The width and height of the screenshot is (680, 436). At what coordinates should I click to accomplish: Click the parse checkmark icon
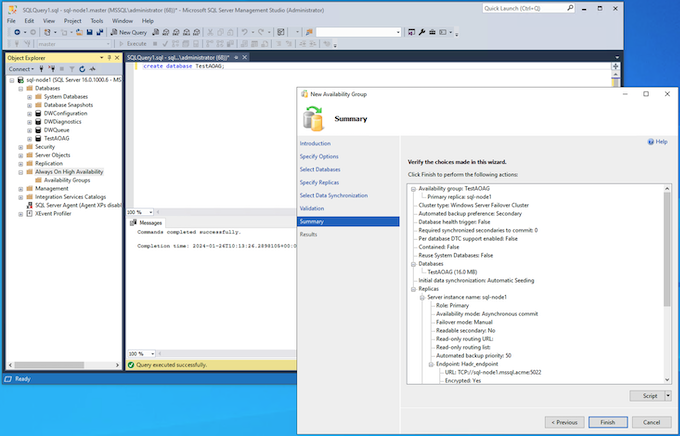(165, 44)
